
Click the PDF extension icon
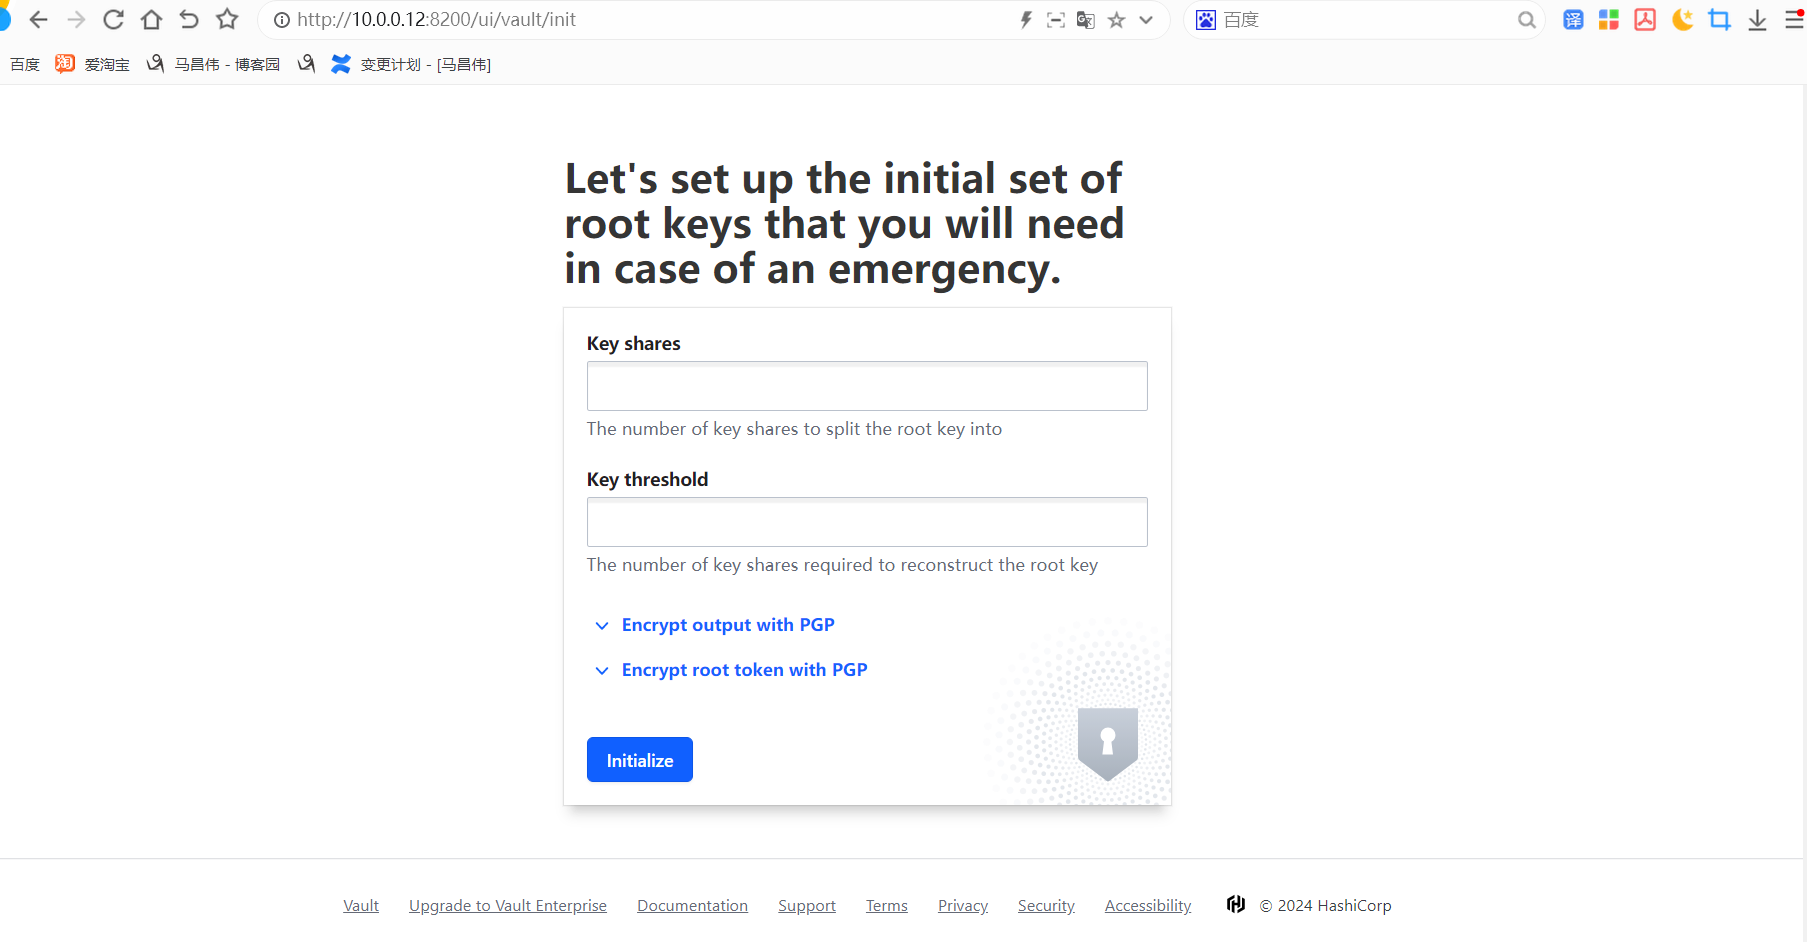(1645, 20)
